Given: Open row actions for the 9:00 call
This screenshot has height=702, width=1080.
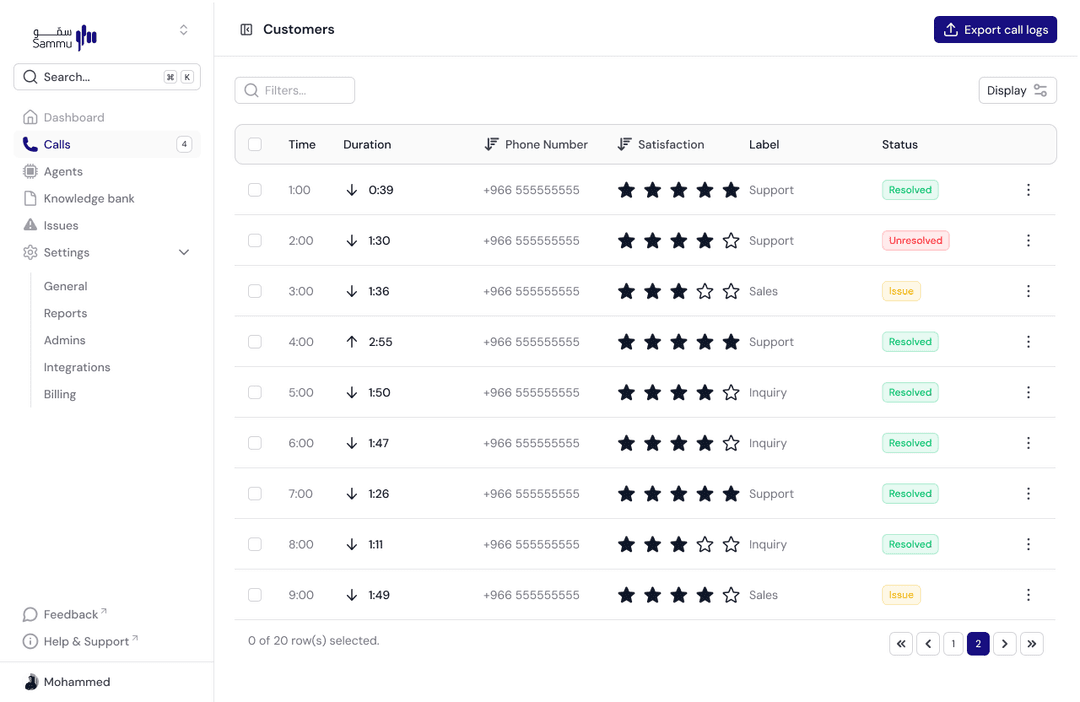Looking at the screenshot, I should (x=1028, y=595).
